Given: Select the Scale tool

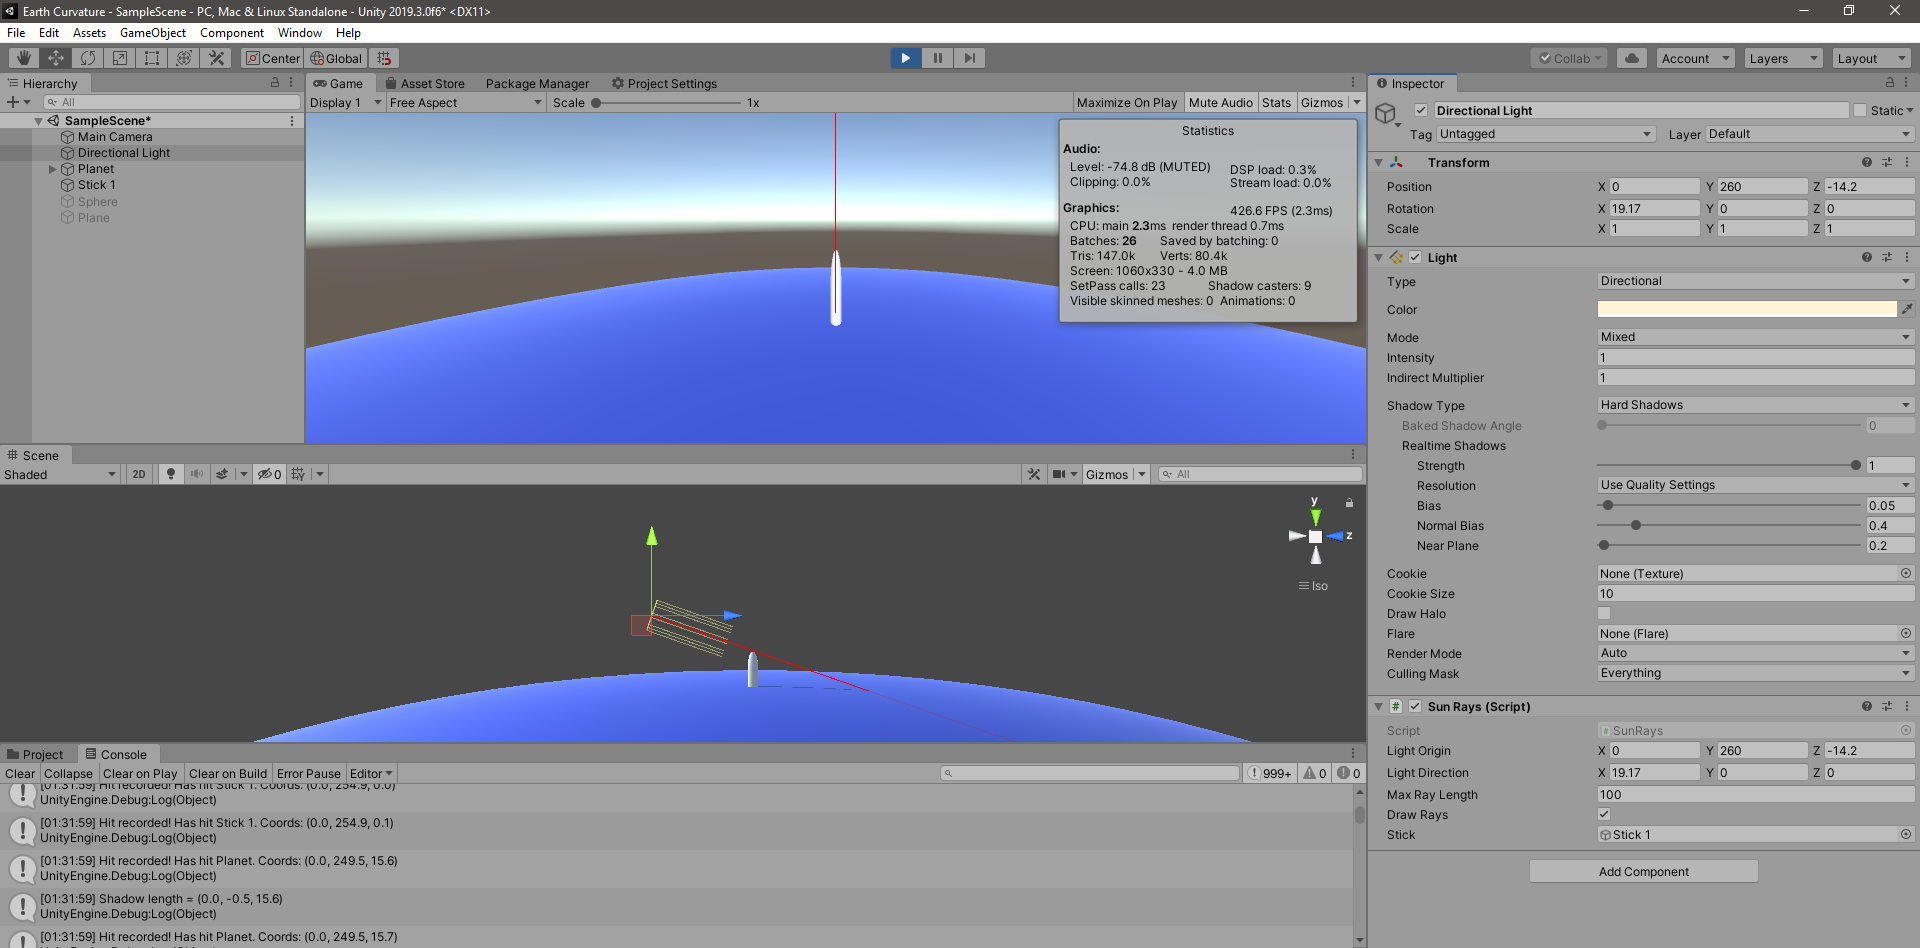Looking at the screenshot, I should tap(119, 57).
